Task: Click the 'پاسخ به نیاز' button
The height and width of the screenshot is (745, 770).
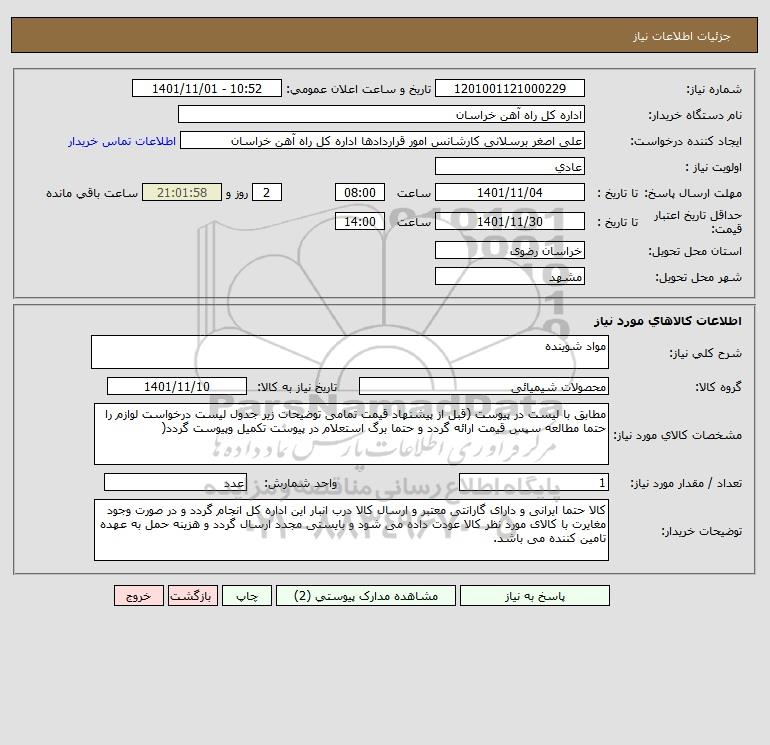Action: [535, 596]
